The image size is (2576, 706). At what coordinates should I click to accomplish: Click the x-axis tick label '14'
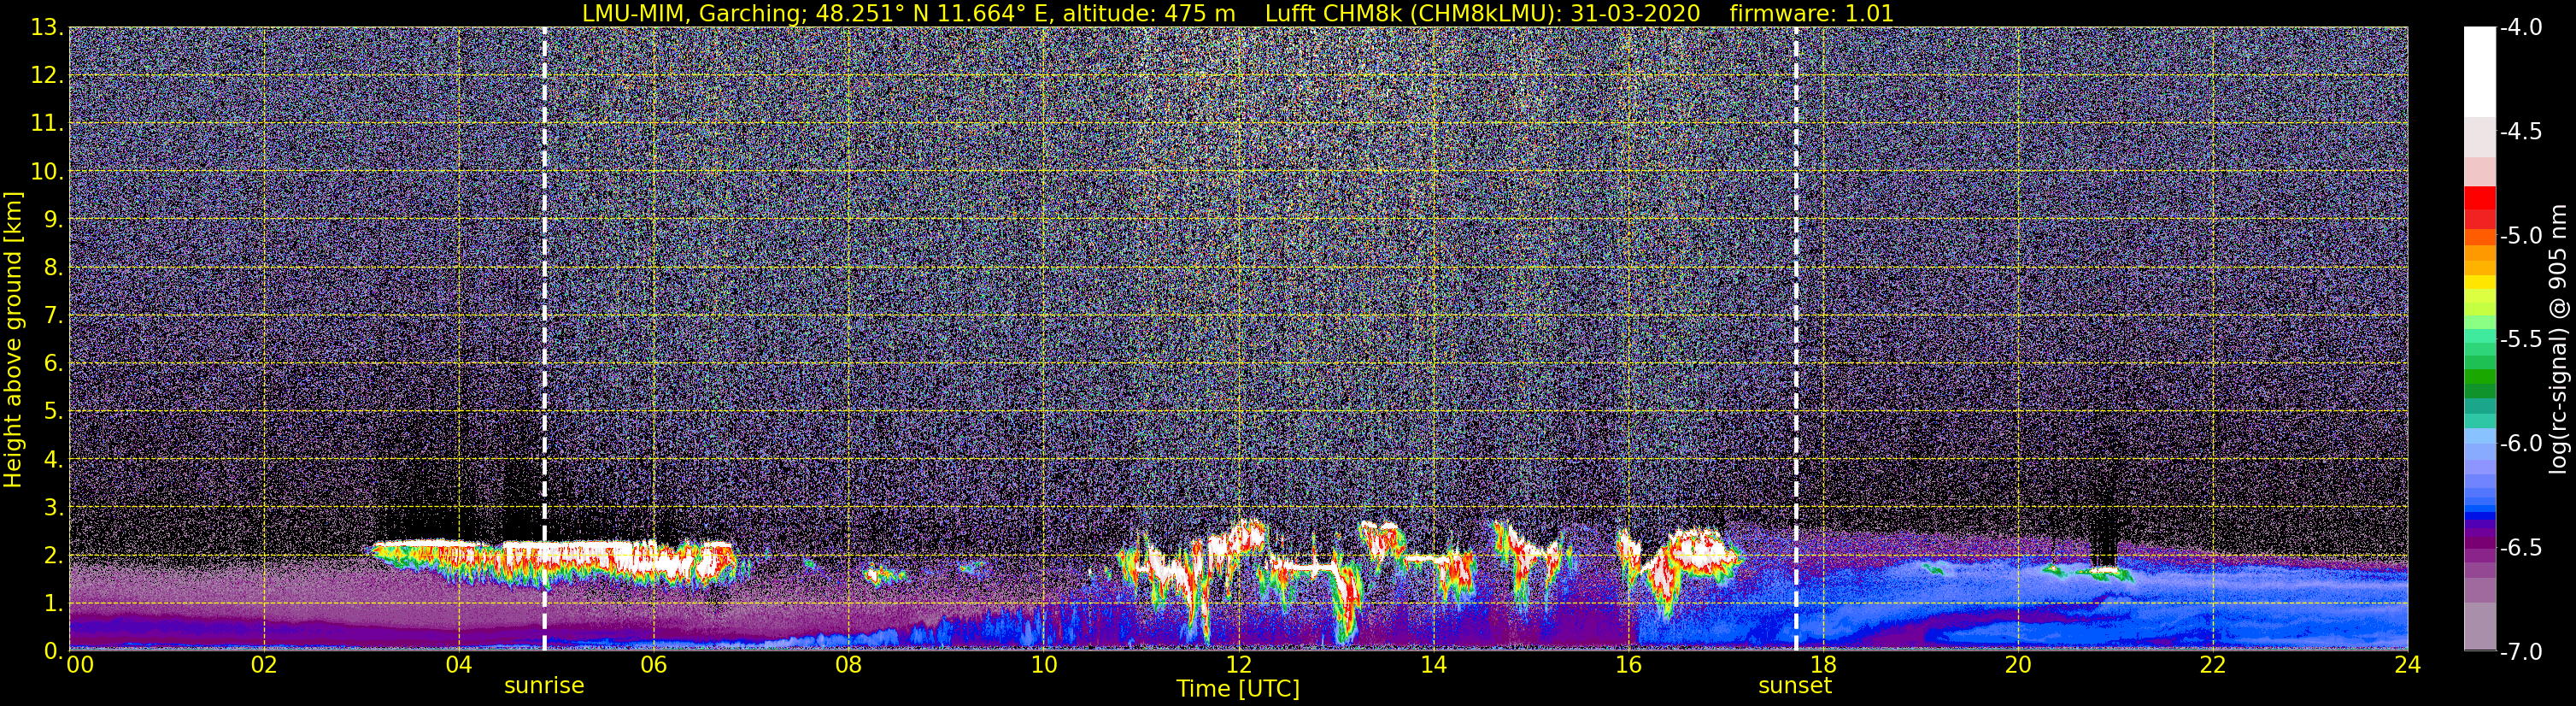point(1433,665)
